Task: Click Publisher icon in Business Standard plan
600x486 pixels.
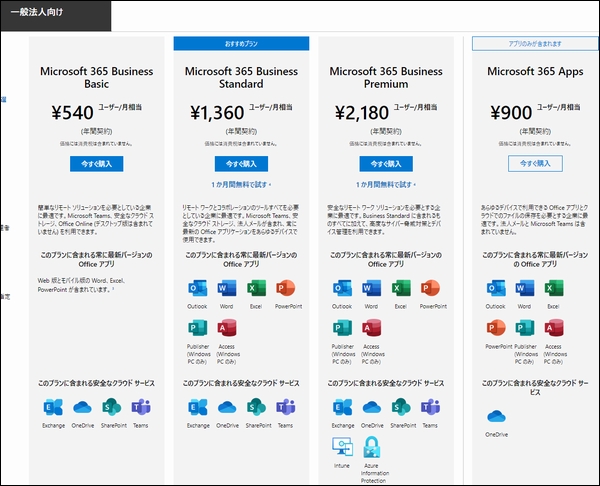Action: [x=197, y=328]
